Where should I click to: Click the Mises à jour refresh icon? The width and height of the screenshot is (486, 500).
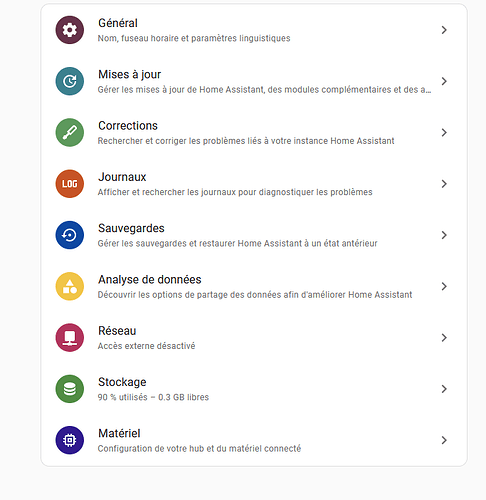point(69,81)
